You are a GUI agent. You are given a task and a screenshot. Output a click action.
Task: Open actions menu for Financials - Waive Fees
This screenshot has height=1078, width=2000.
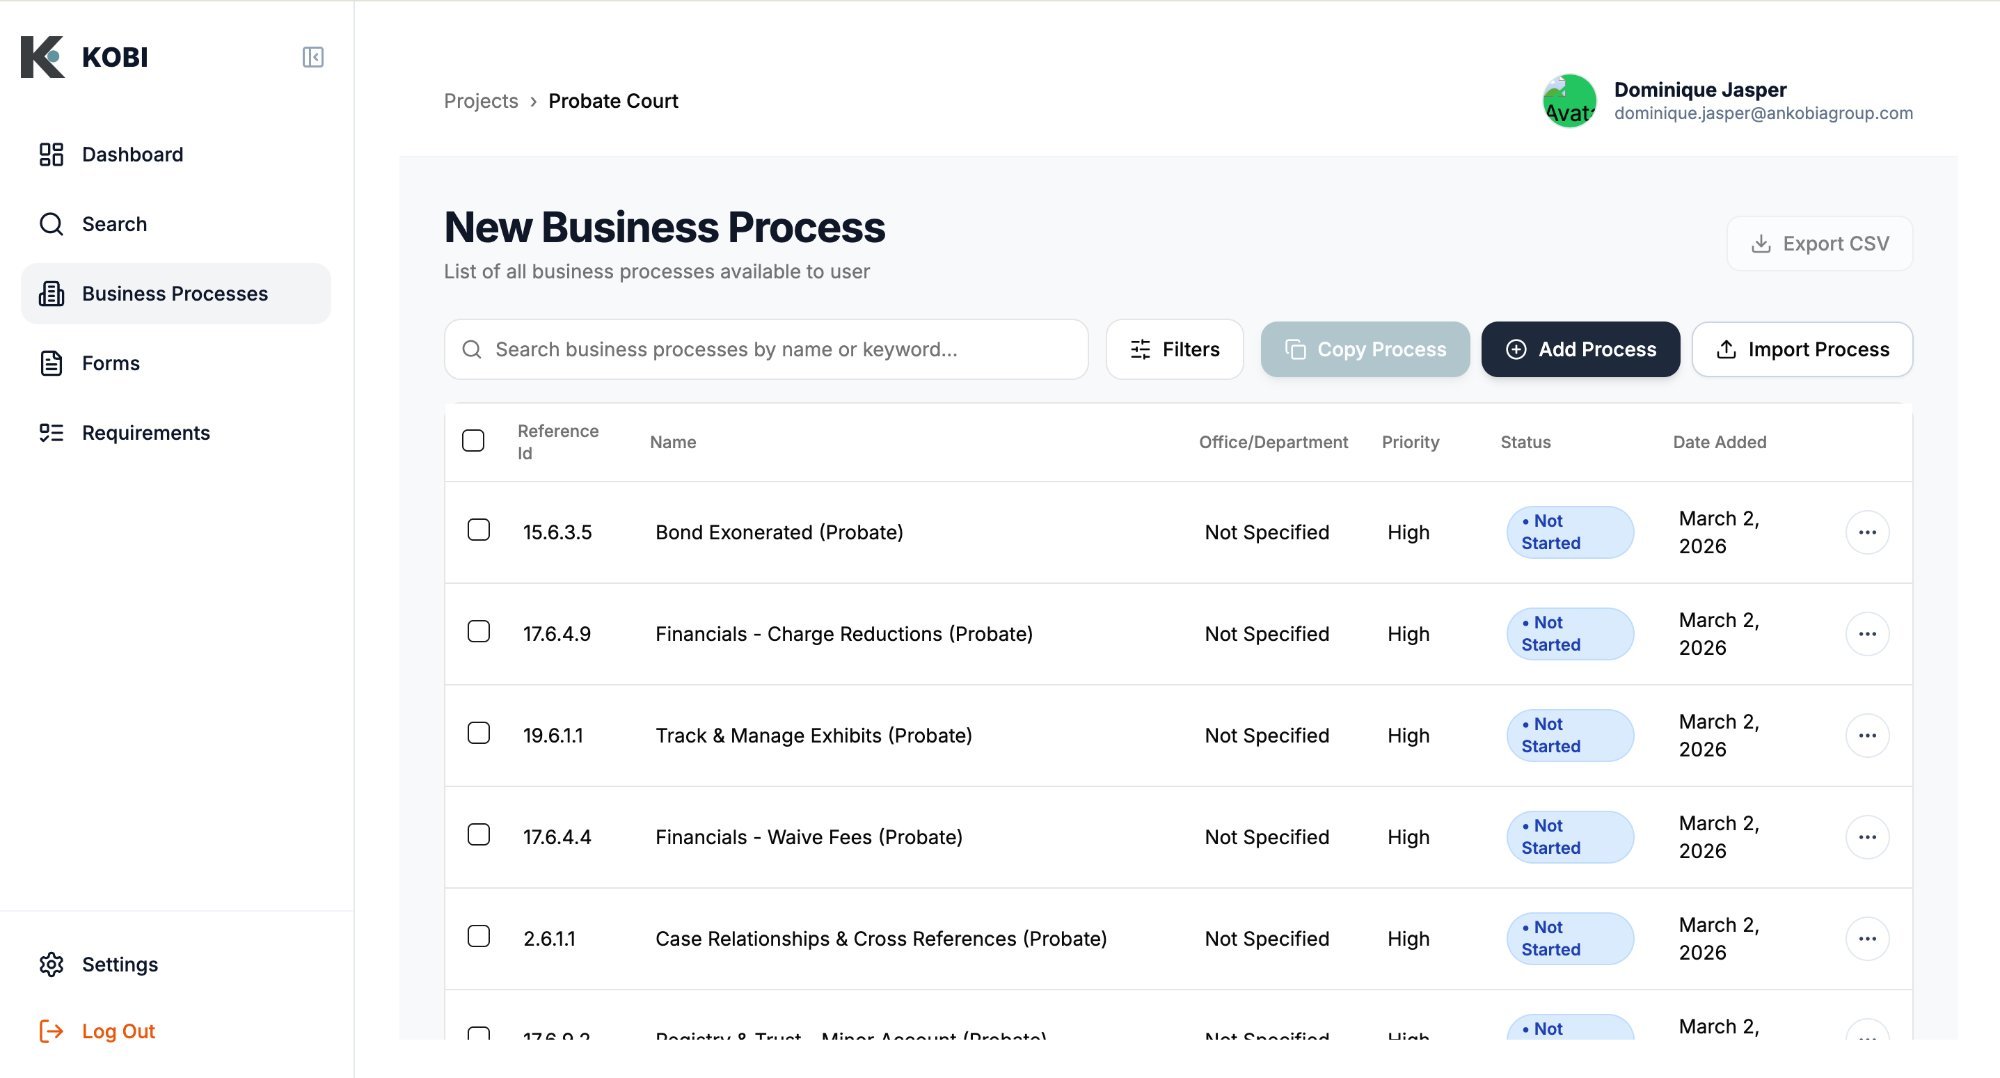1868,837
